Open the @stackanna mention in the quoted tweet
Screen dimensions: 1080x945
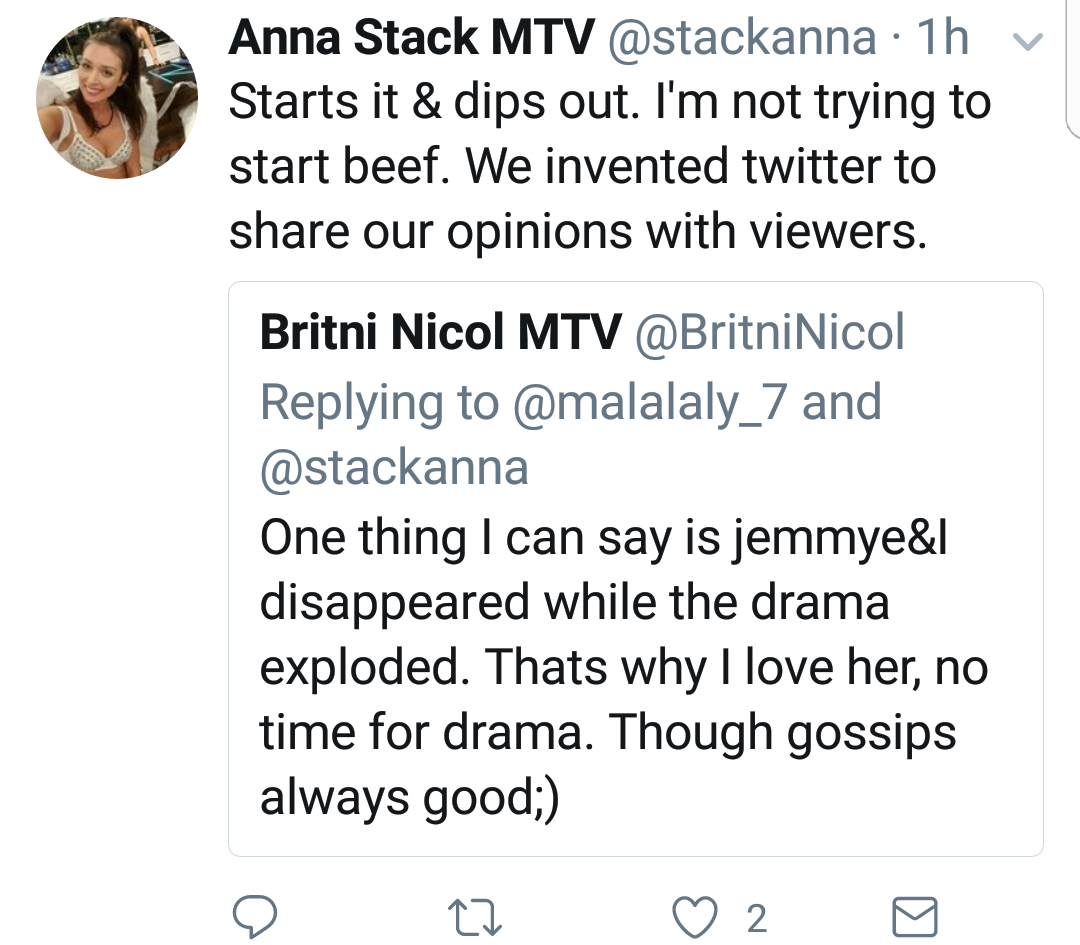coord(394,468)
